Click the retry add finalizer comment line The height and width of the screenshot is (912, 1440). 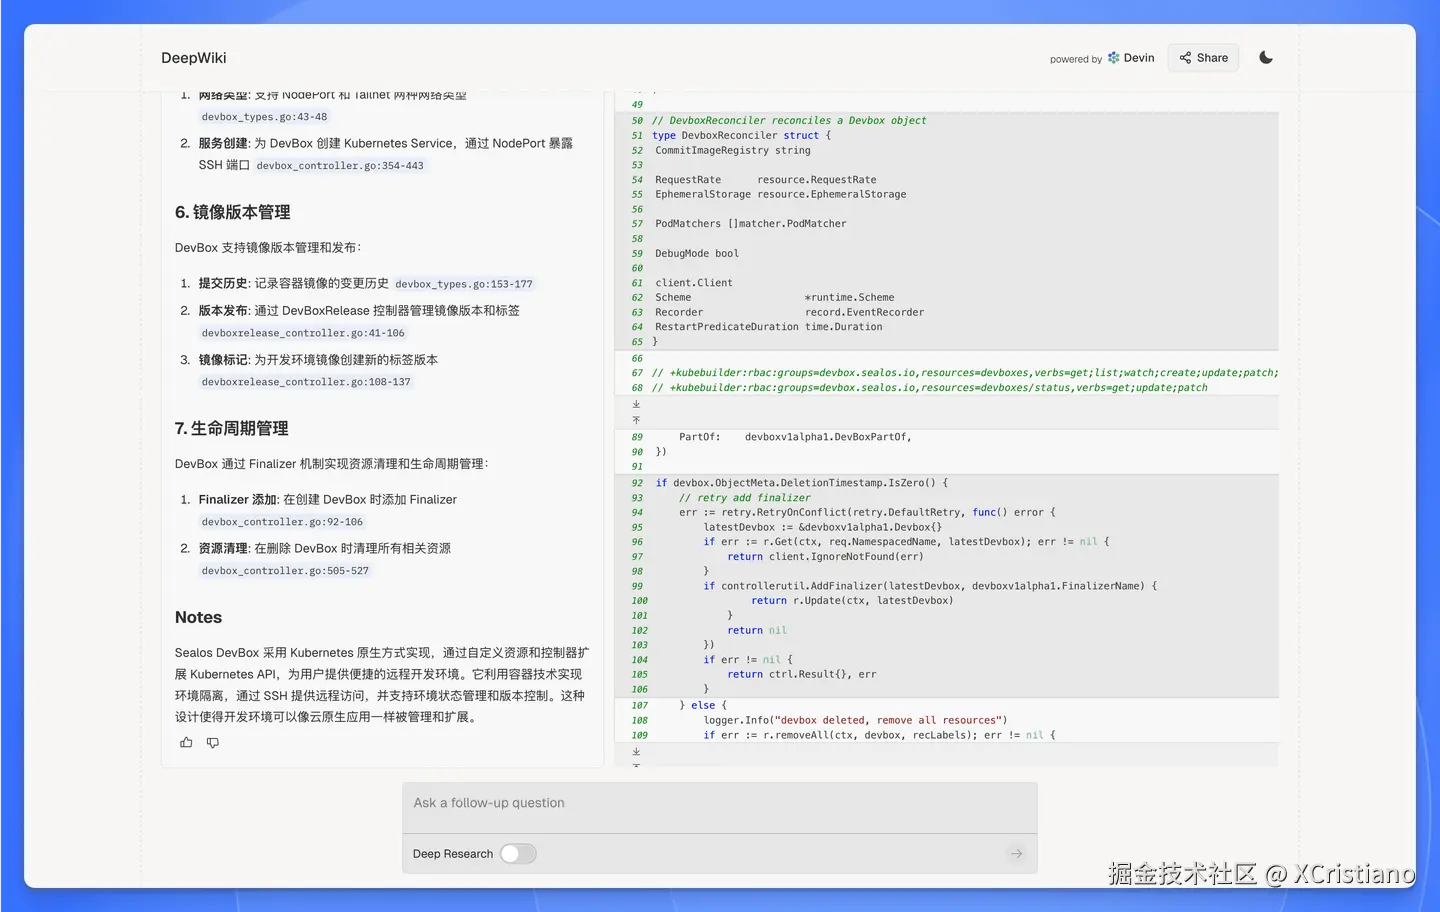pyautogui.click(x=745, y=497)
